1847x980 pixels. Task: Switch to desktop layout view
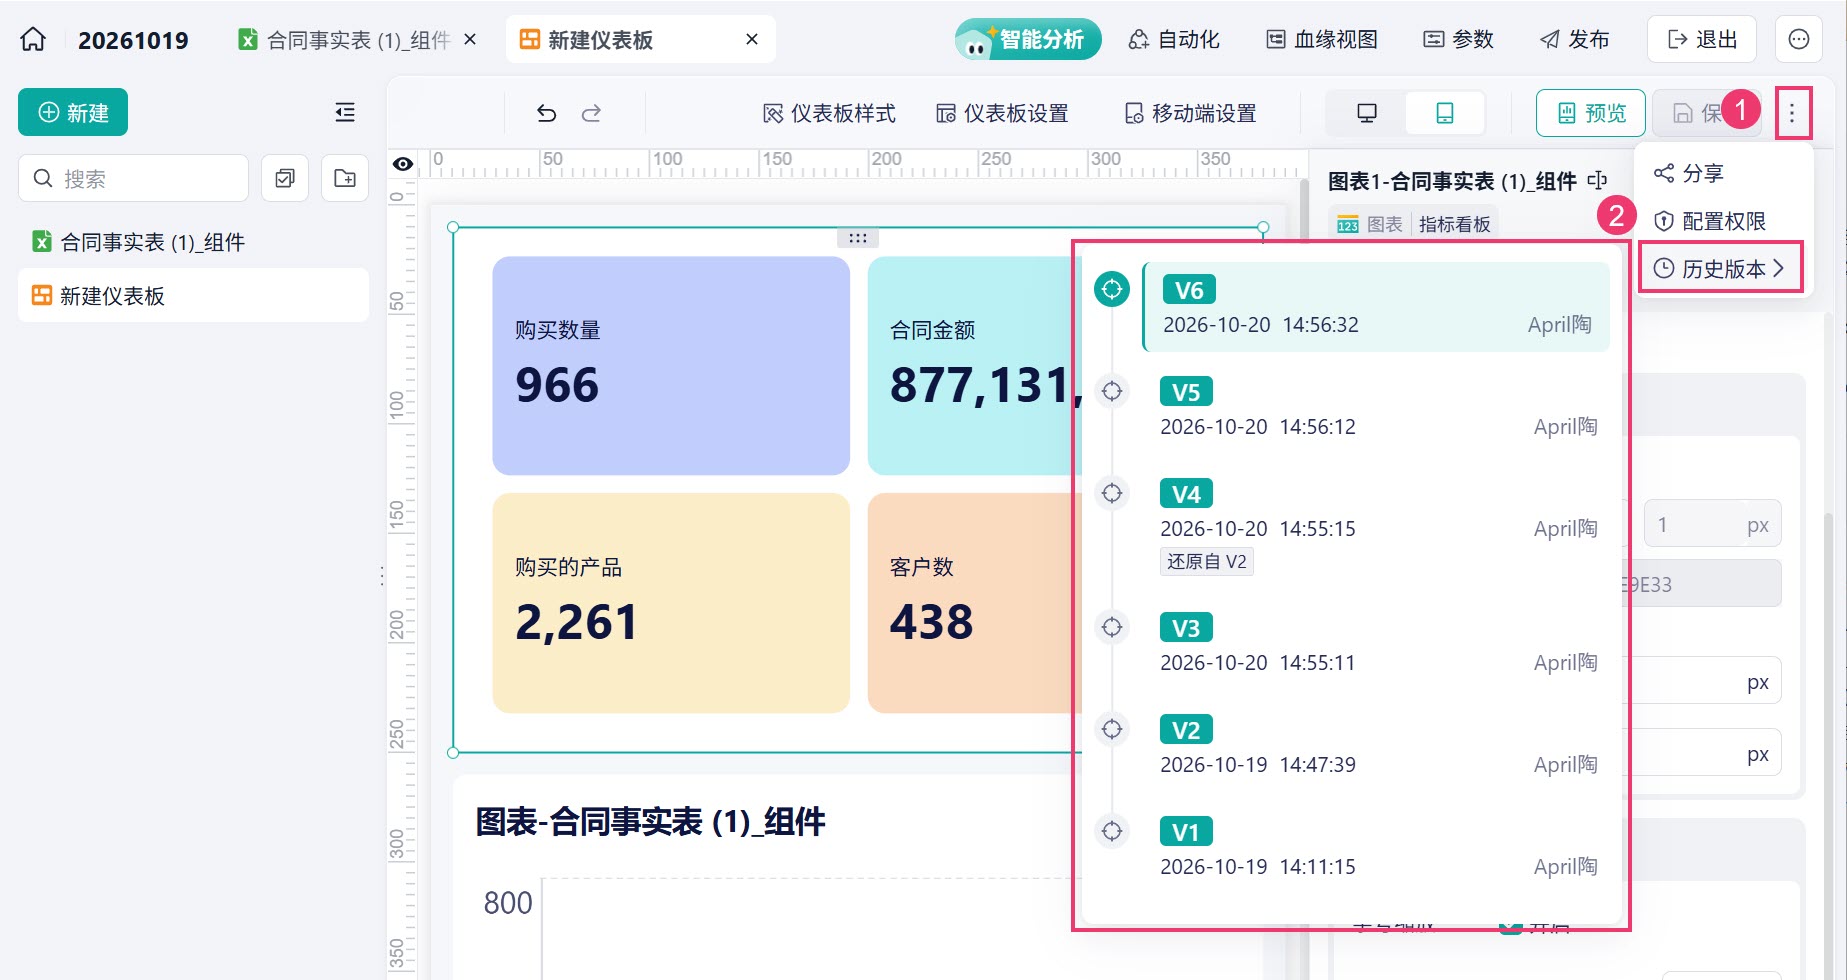(x=1366, y=113)
